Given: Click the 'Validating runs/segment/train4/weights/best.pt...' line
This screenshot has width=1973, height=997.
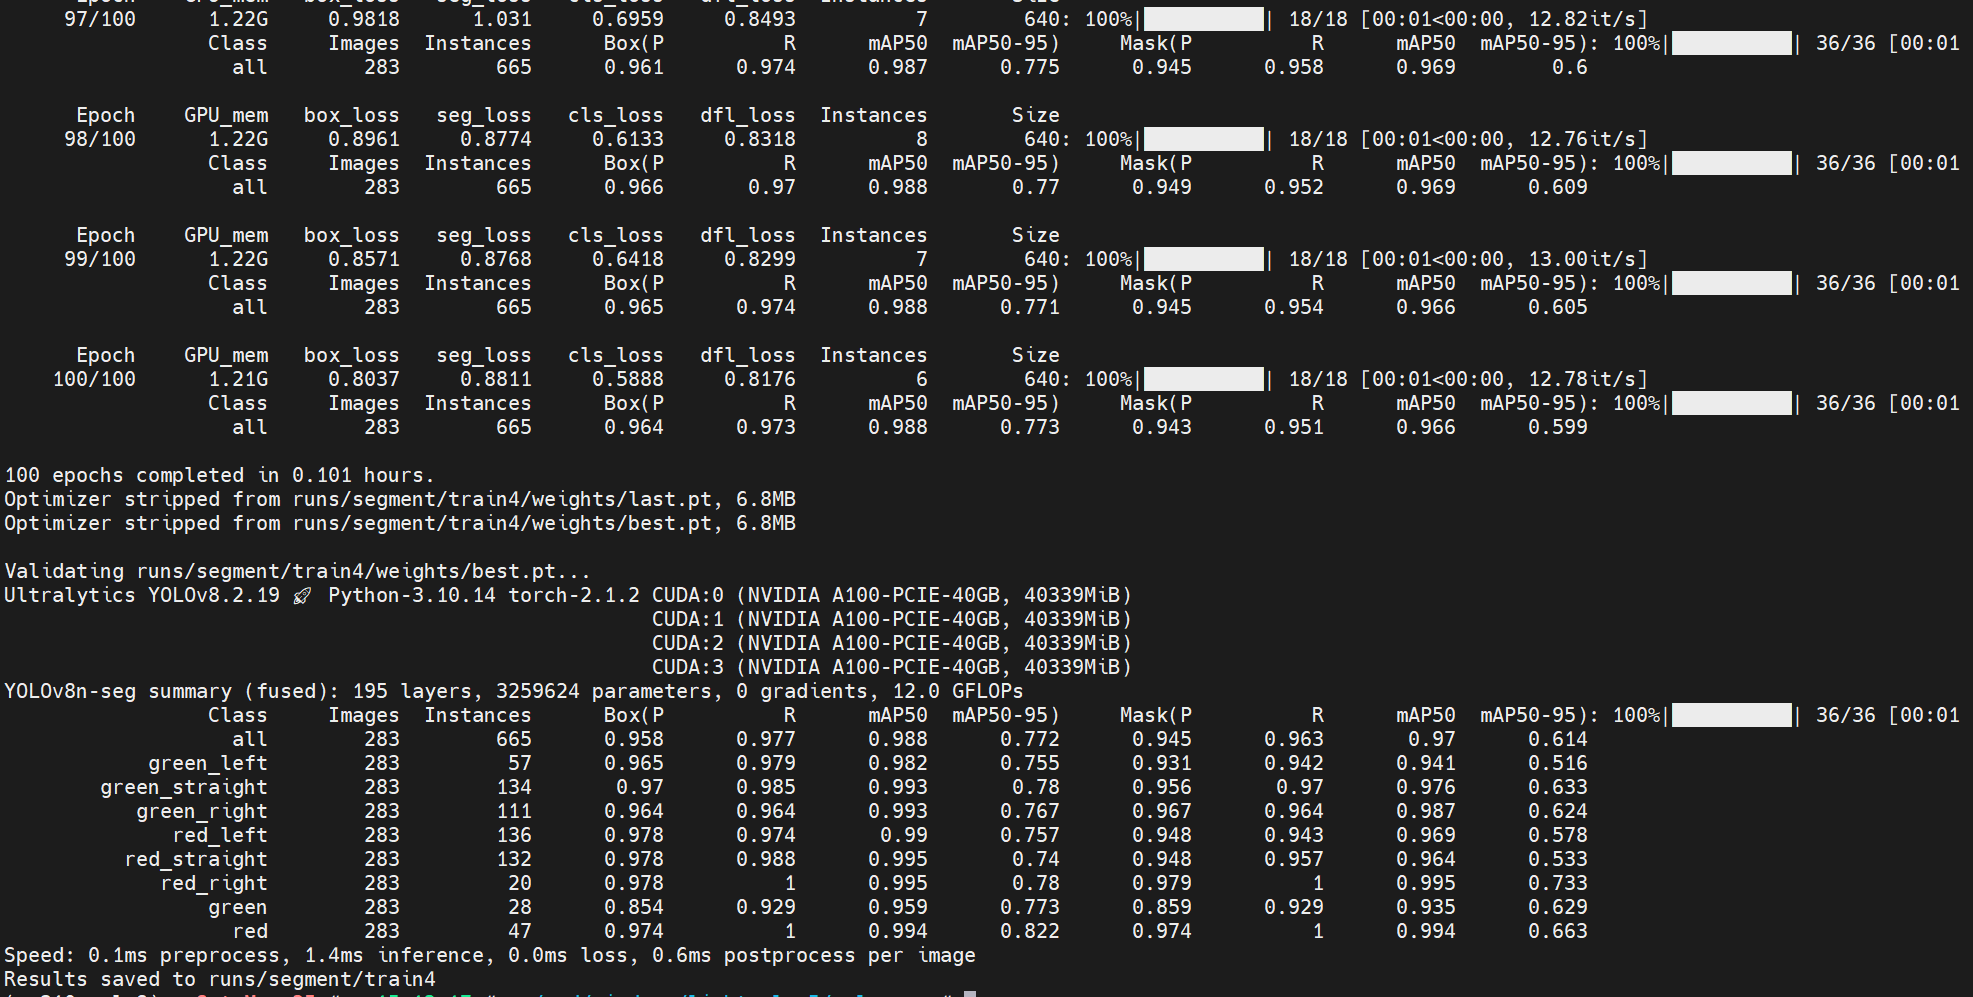Looking at the screenshot, I should click(297, 571).
